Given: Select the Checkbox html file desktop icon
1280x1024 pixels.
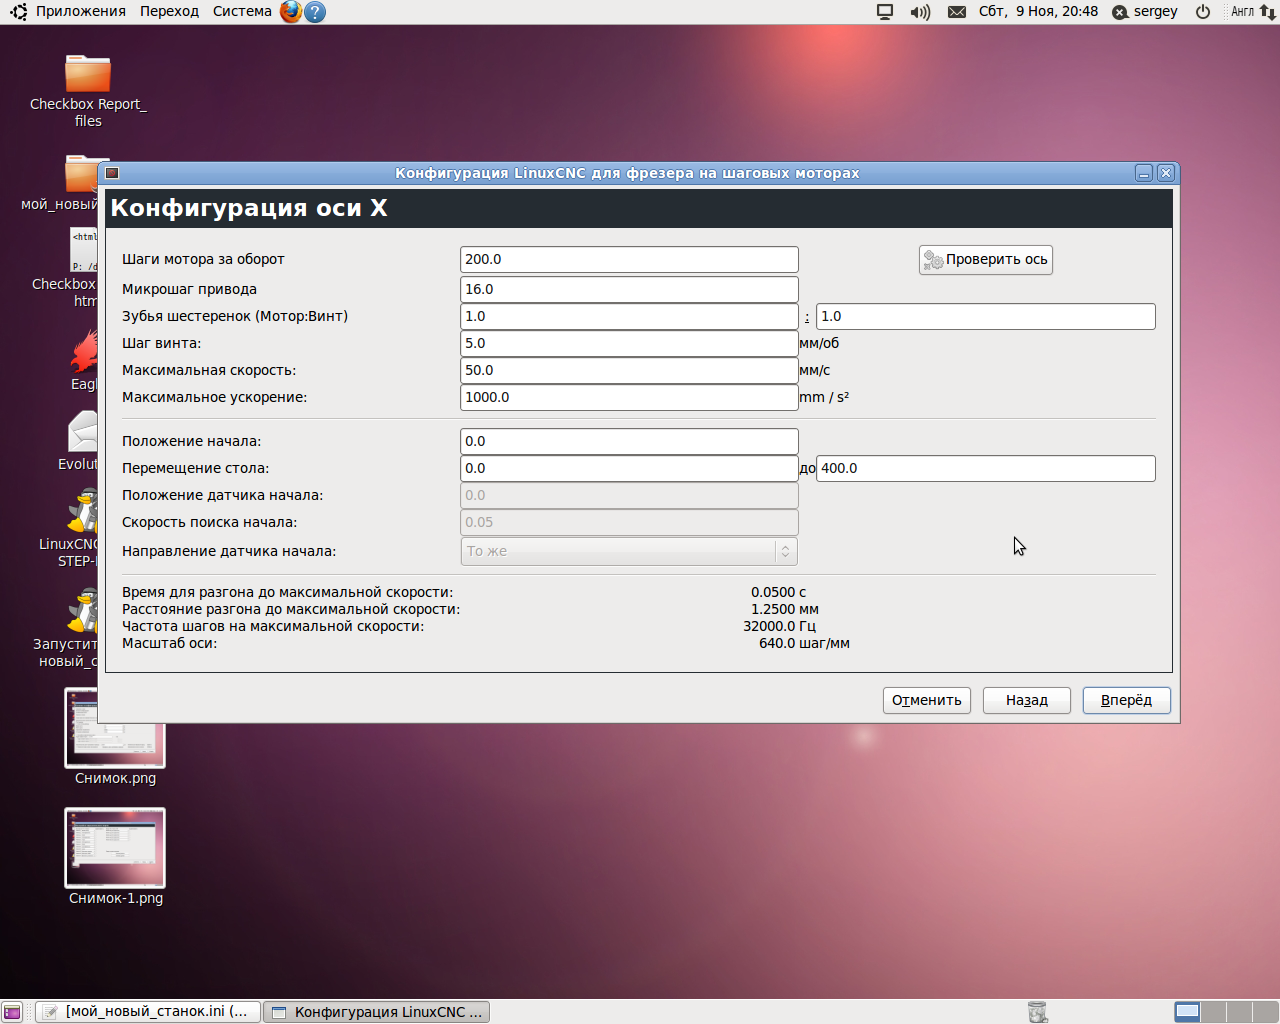Looking at the screenshot, I should (x=84, y=250).
